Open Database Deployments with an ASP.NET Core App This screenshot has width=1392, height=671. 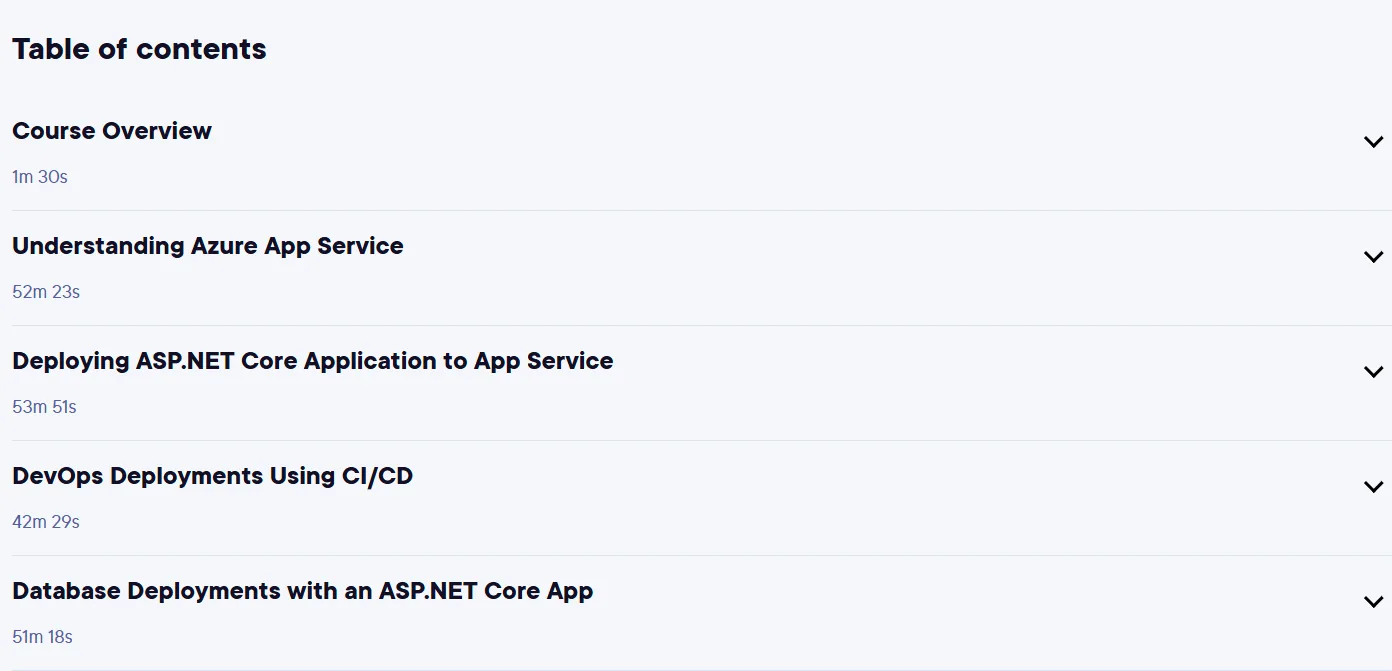[302, 591]
